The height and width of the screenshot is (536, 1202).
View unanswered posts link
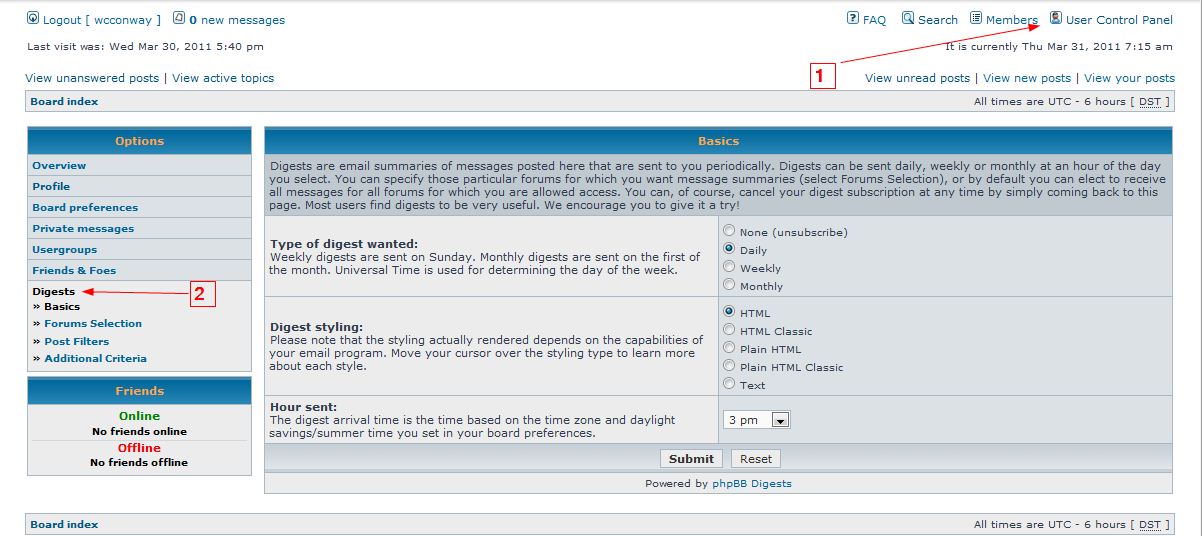tap(92, 78)
